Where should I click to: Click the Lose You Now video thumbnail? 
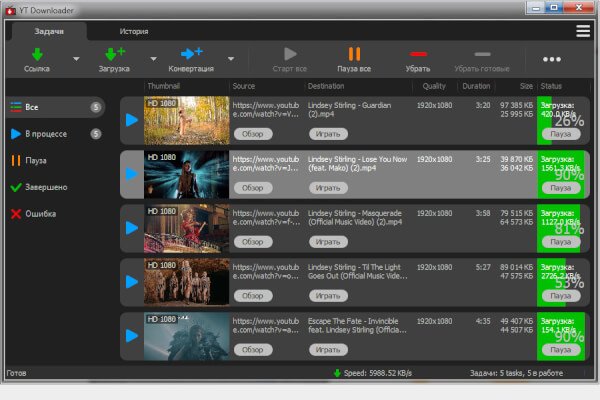(186, 174)
